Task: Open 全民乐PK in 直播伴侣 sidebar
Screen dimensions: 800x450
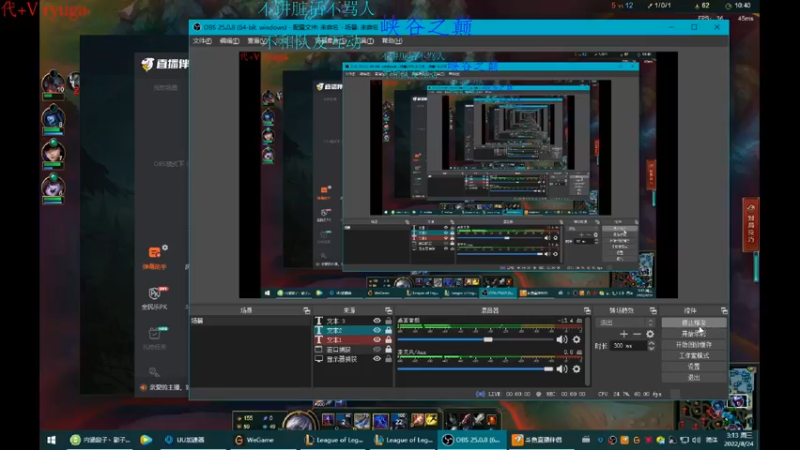Action: (x=155, y=298)
